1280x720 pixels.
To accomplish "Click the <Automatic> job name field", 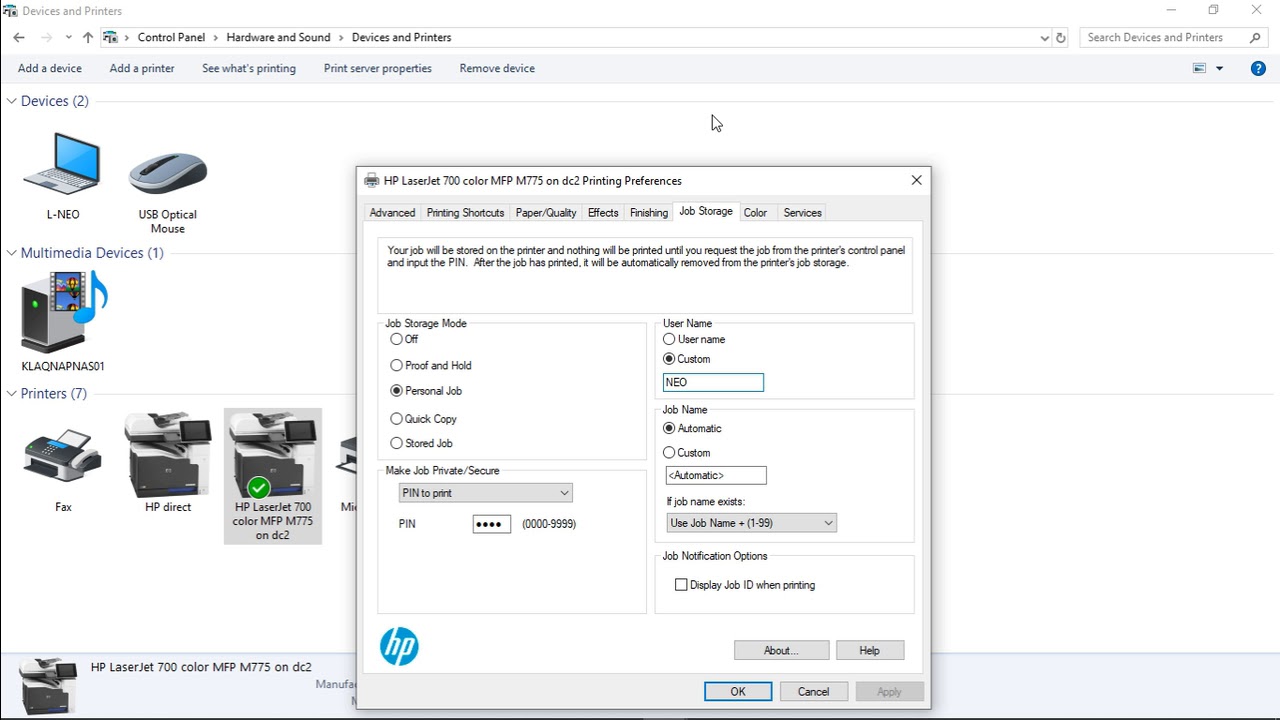I will (x=716, y=476).
